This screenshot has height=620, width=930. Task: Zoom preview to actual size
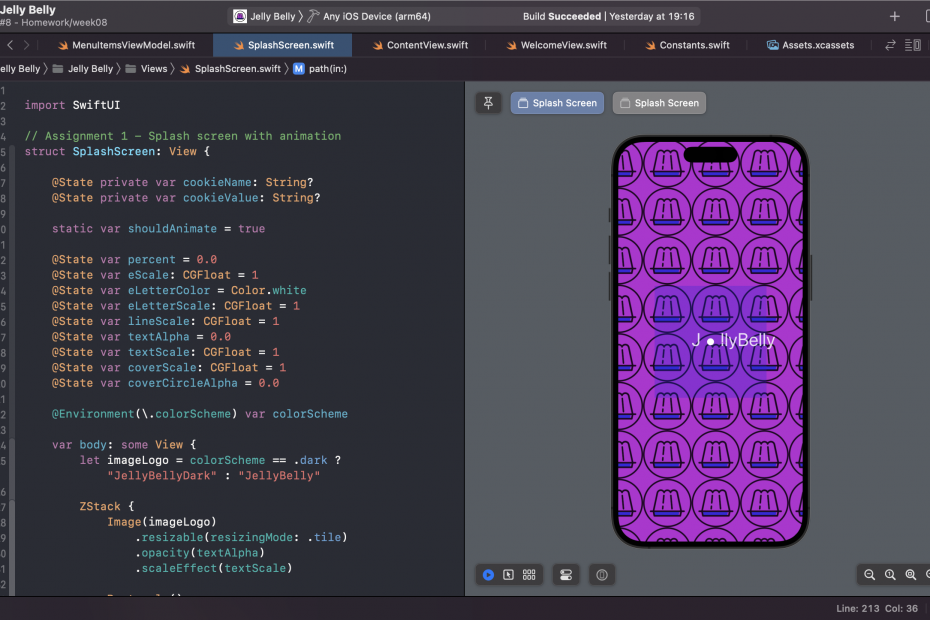pyautogui.click(x=890, y=575)
